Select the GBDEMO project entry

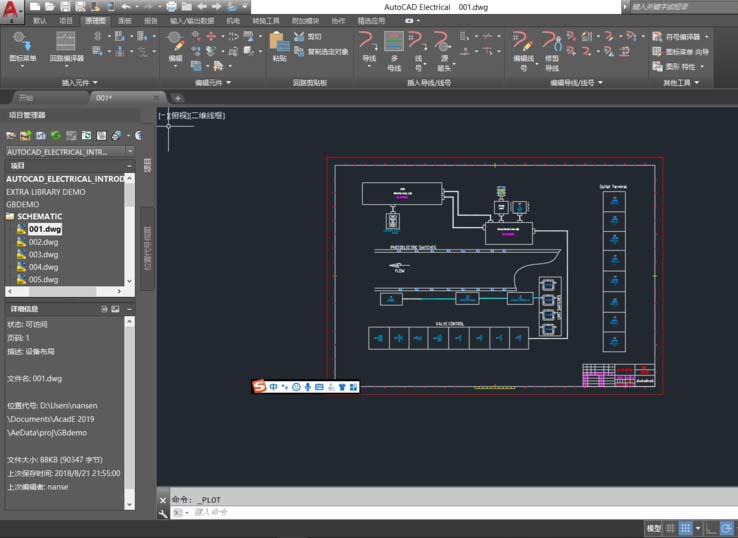click(x=23, y=204)
